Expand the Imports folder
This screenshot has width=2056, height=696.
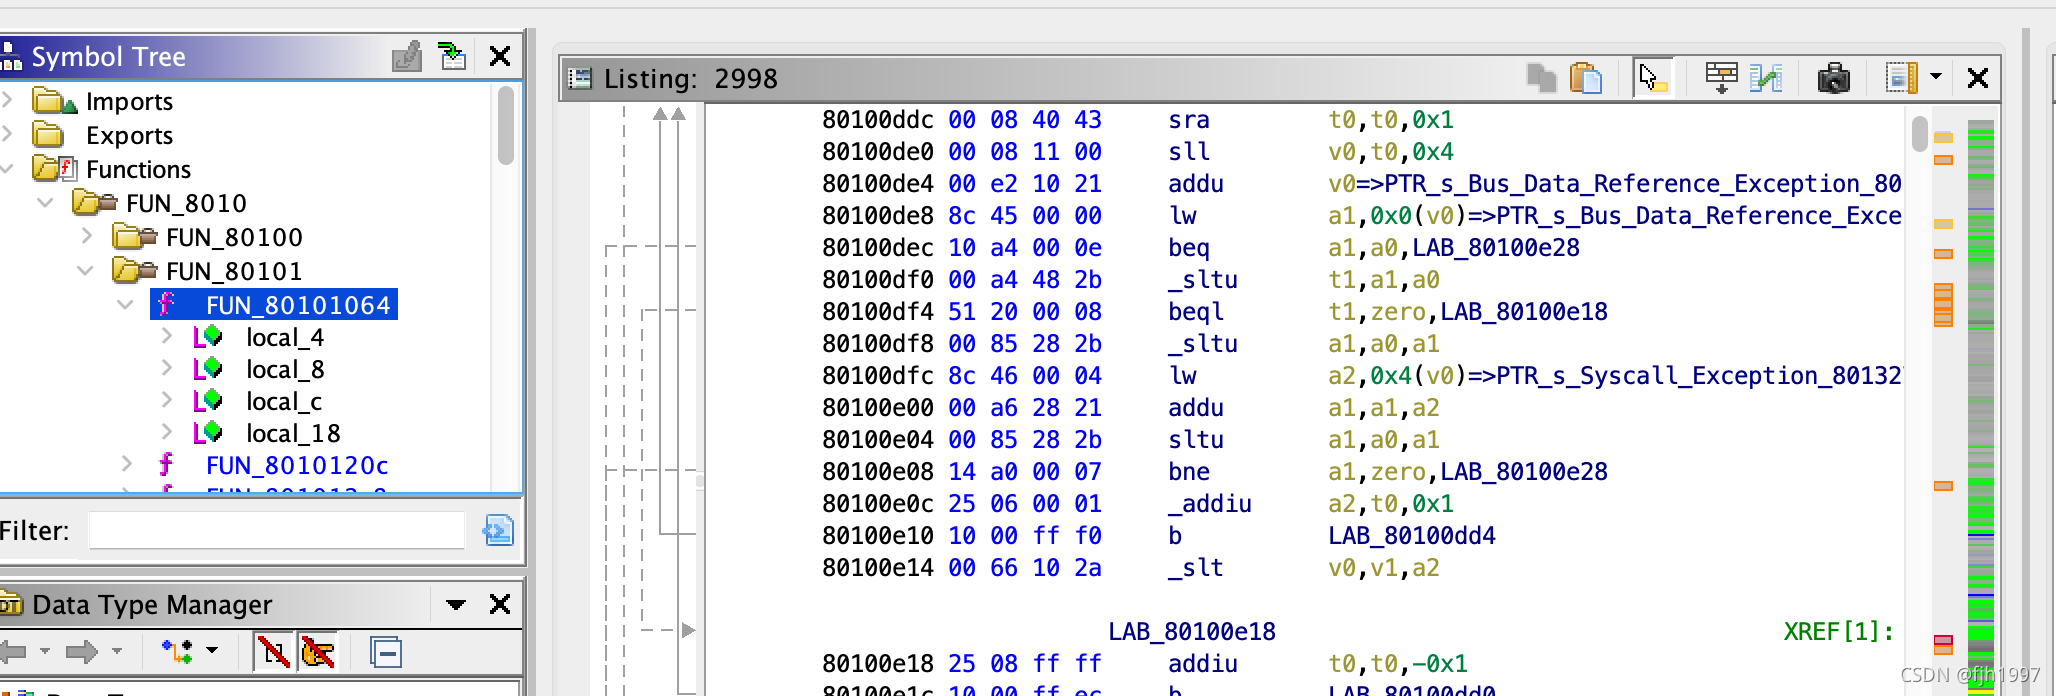coord(7,100)
